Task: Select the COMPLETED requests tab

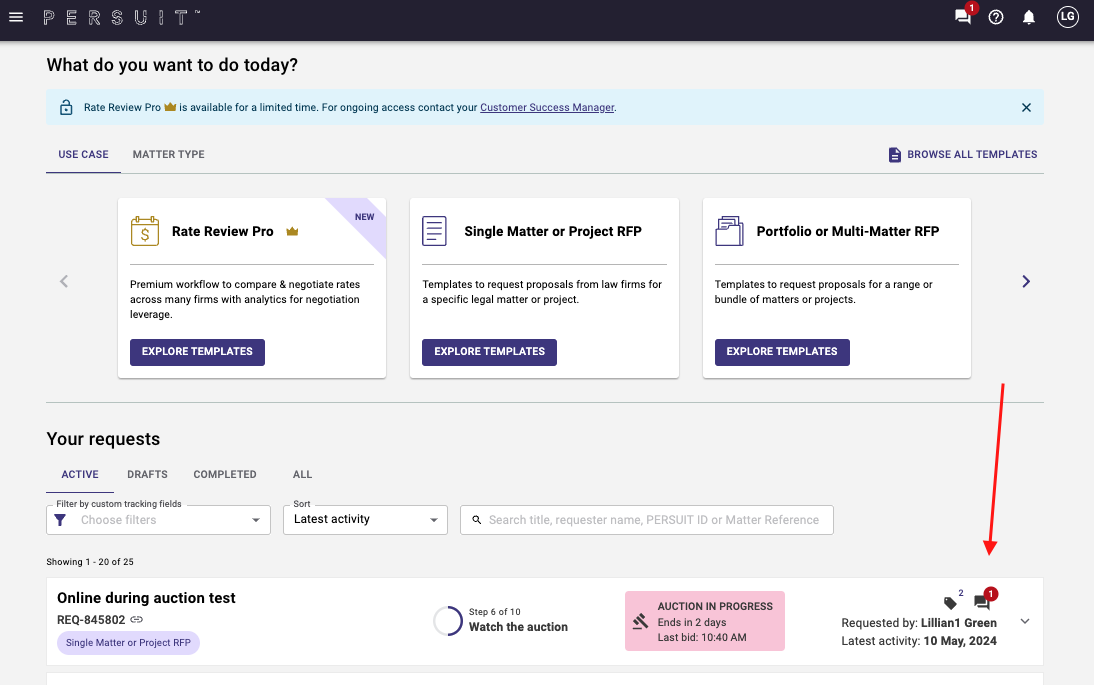Action: click(225, 474)
